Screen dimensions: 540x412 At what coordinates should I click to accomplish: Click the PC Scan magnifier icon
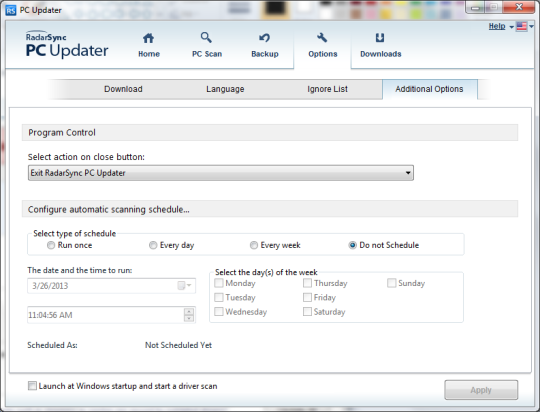point(206,37)
